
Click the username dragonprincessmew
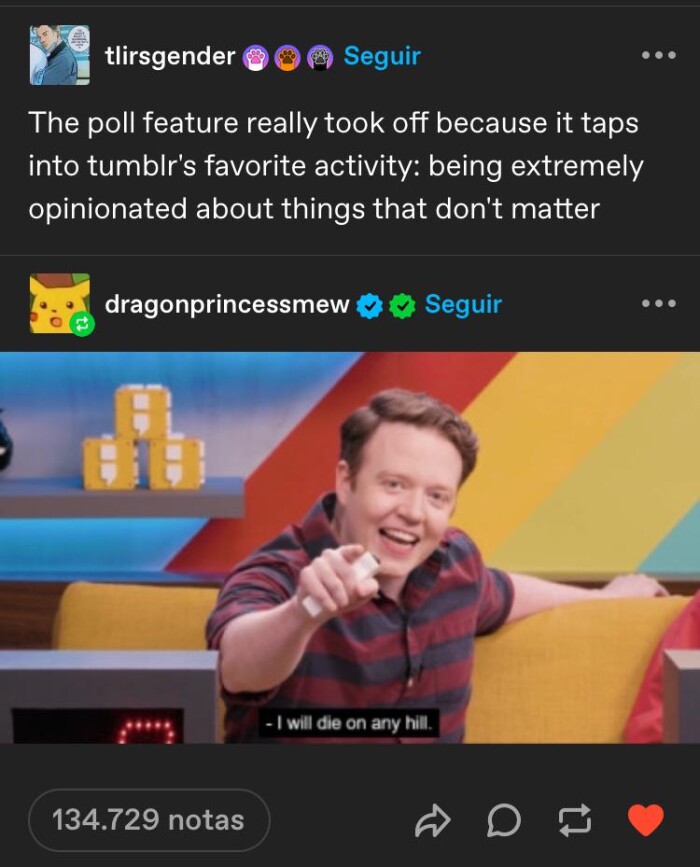coord(227,304)
